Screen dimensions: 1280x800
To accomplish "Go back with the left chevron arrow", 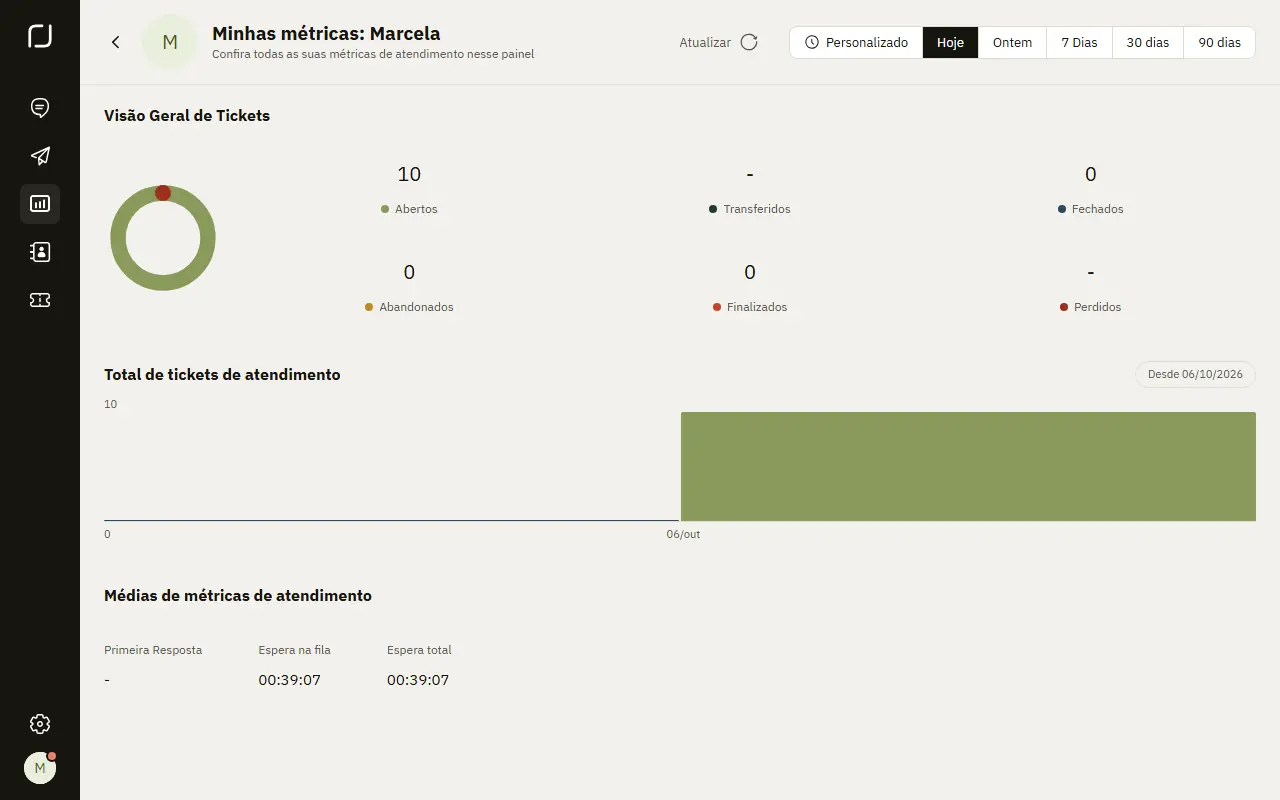I will (x=116, y=42).
